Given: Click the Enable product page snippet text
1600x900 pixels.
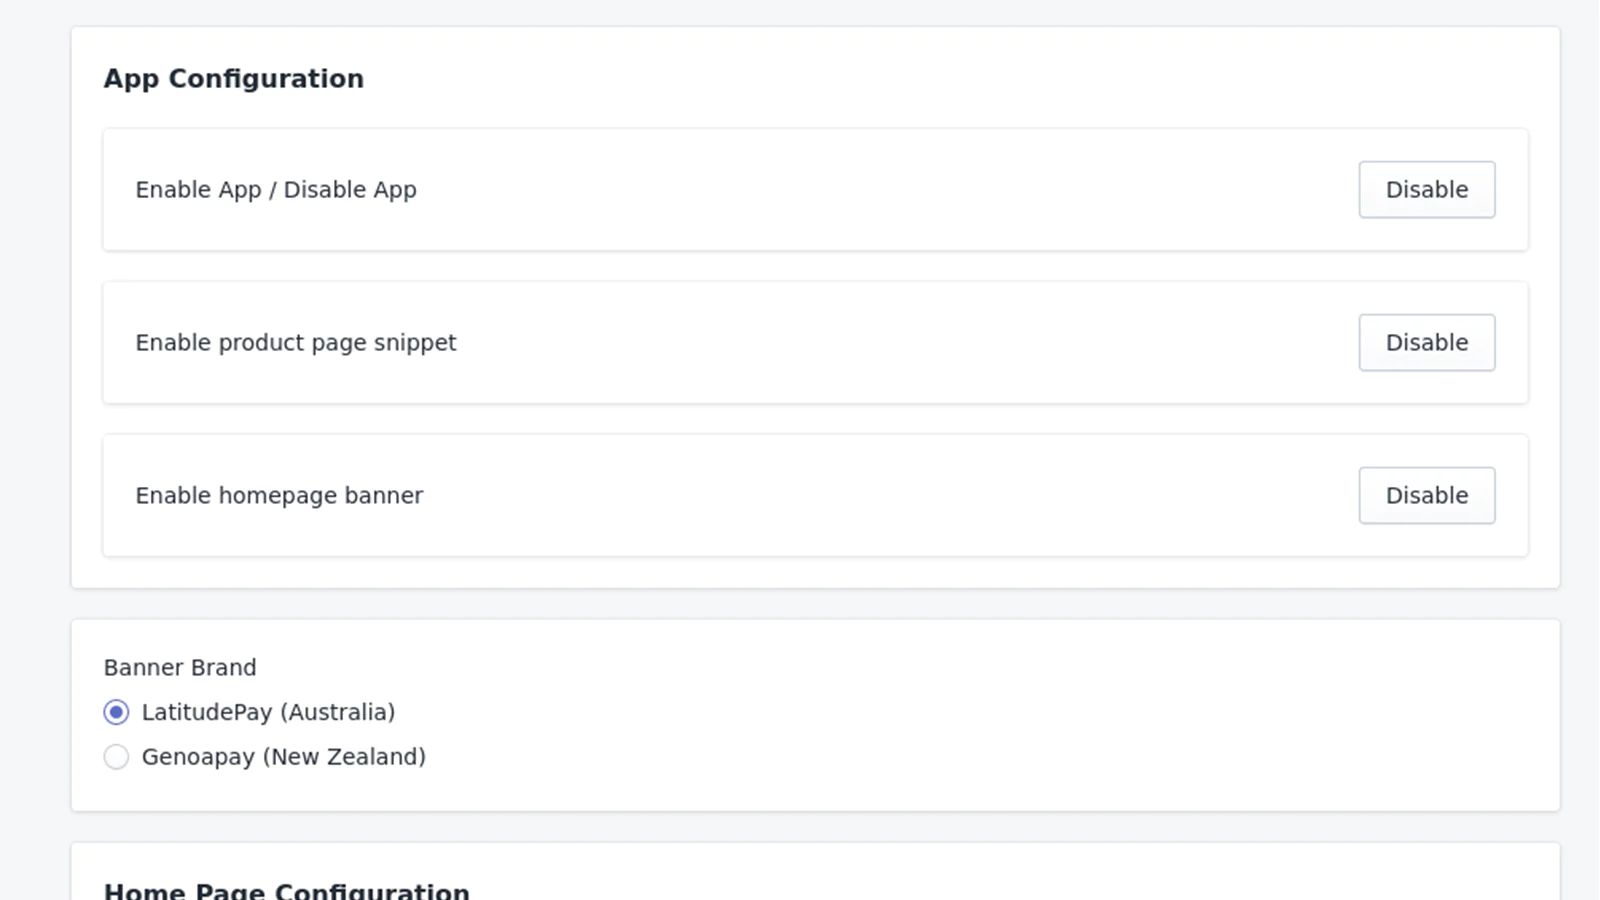Looking at the screenshot, I should point(296,343).
